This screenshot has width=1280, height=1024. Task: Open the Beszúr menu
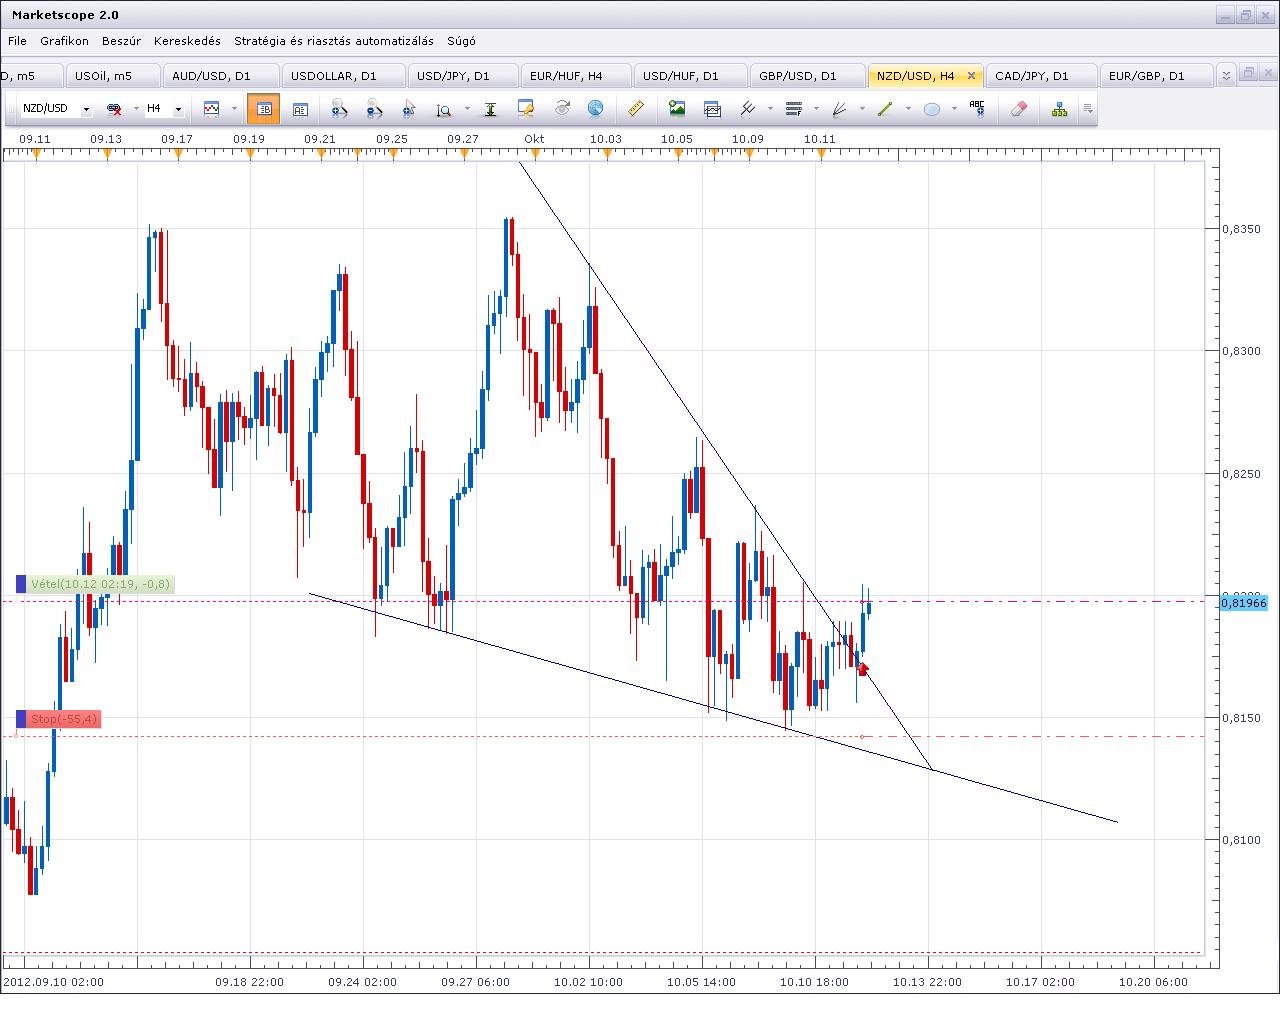pos(121,41)
